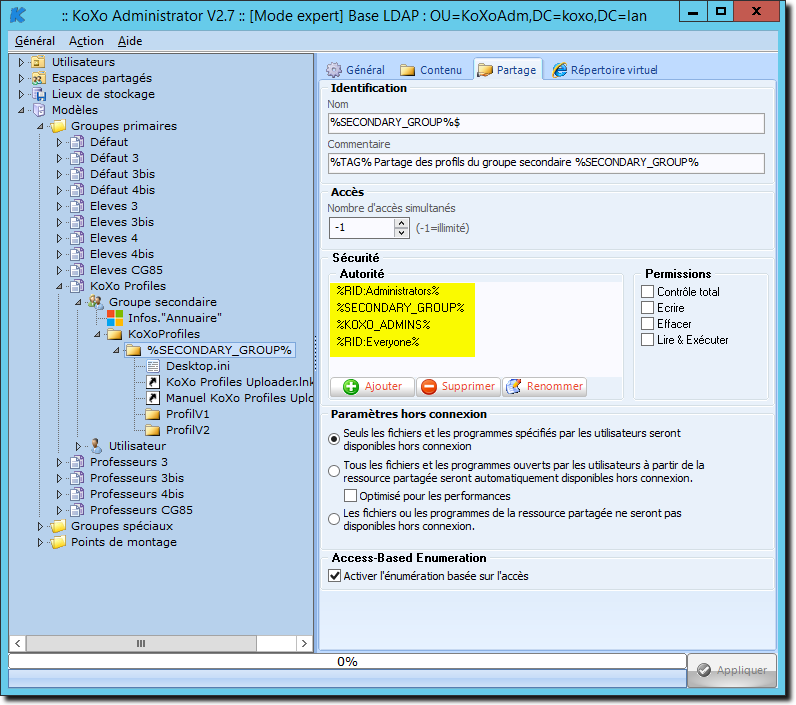Check the Contrôle total permission

point(647,292)
